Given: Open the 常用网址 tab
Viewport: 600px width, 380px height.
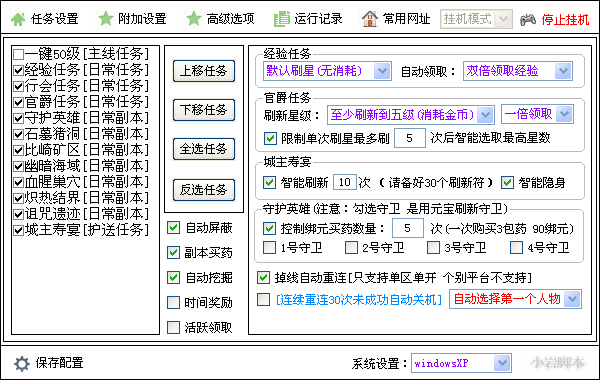Looking at the screenshot, I should coord(406,19).
